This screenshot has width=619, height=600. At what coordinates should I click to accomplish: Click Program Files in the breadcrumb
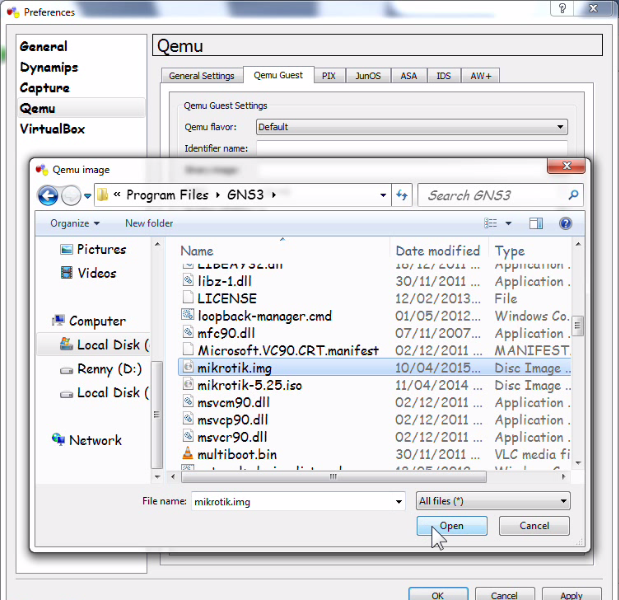coord(167,195)
